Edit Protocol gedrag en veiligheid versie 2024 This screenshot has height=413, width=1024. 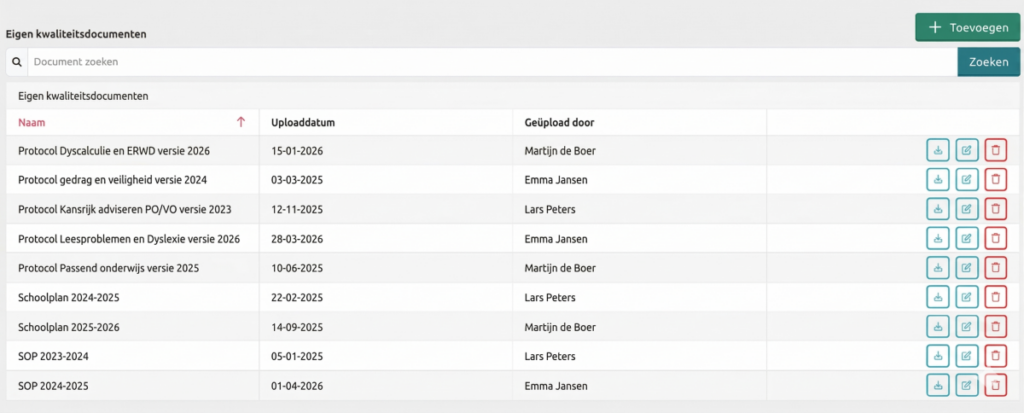[x=967, y=180]
